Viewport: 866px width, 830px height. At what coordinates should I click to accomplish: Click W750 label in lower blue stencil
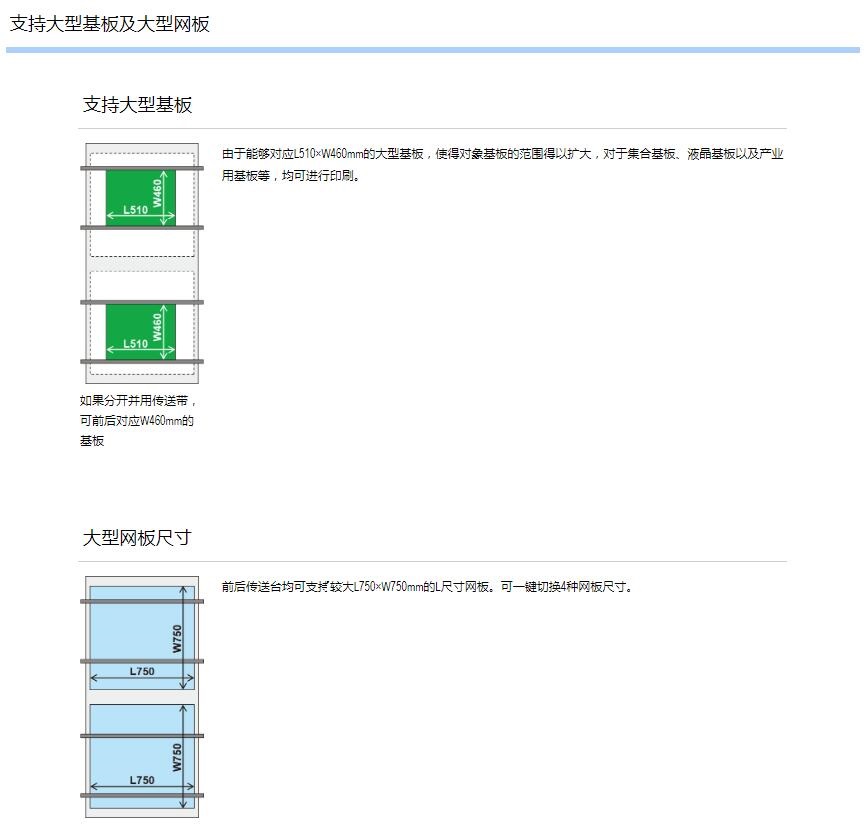[177, 756]
